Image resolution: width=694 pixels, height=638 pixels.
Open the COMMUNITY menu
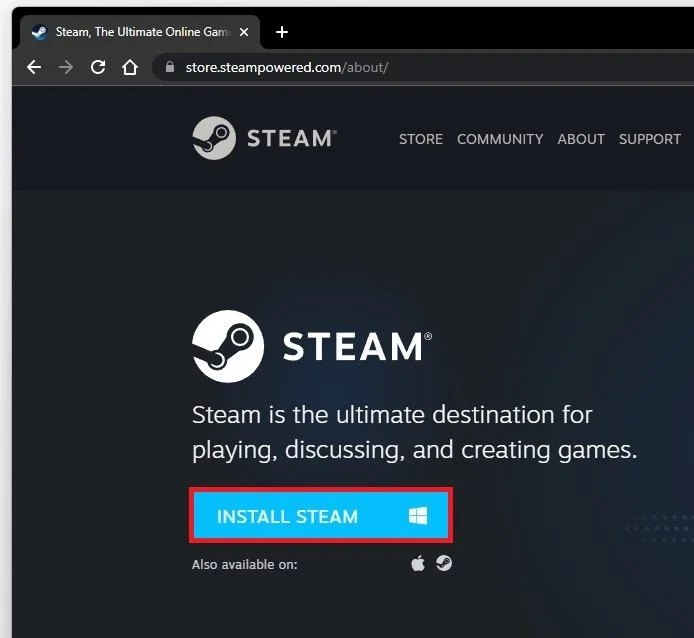click(500, 139)
